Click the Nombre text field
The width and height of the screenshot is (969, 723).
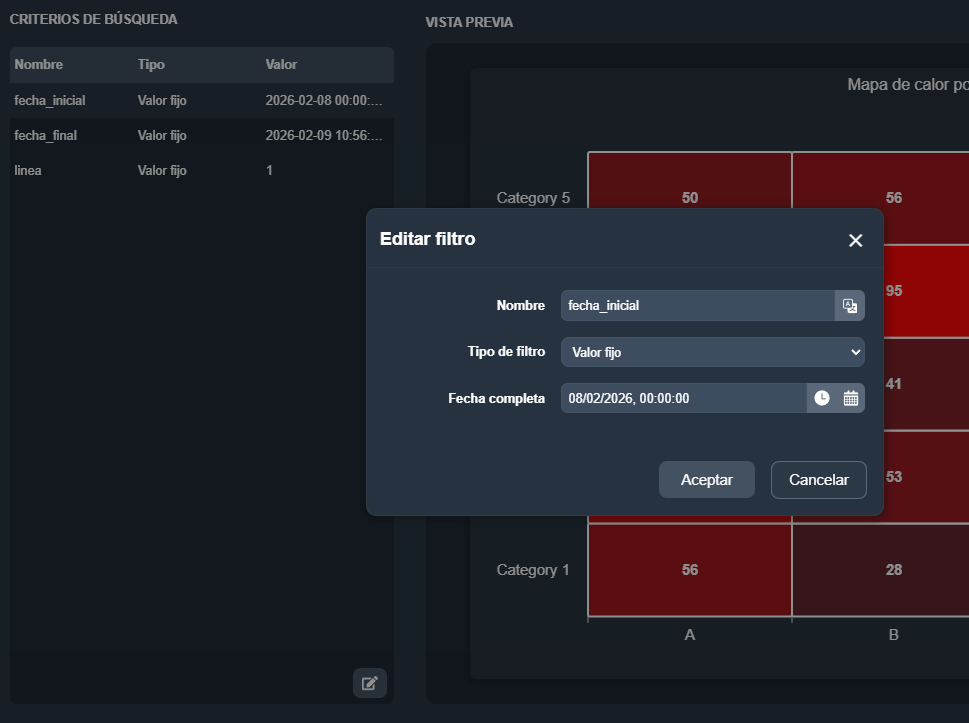click(697, 306)
